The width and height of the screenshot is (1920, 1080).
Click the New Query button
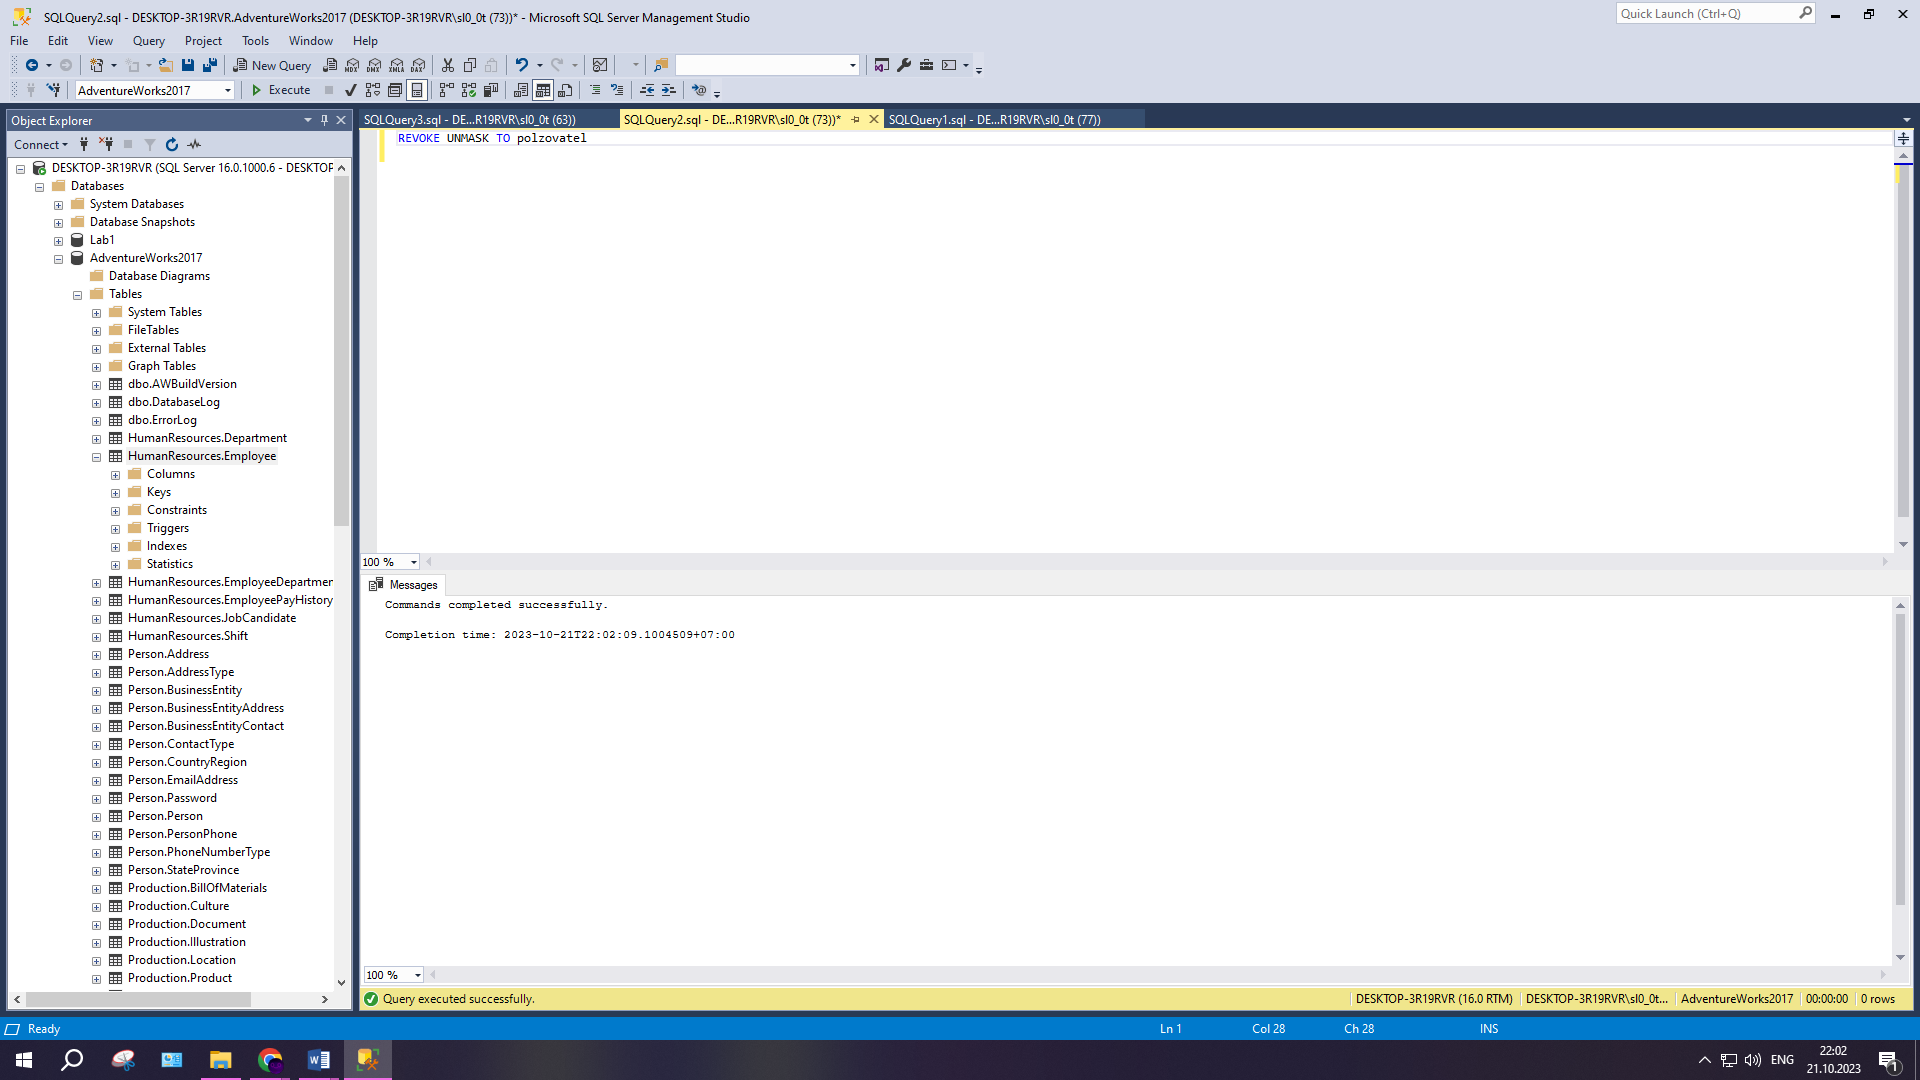(x=272, y=65)
